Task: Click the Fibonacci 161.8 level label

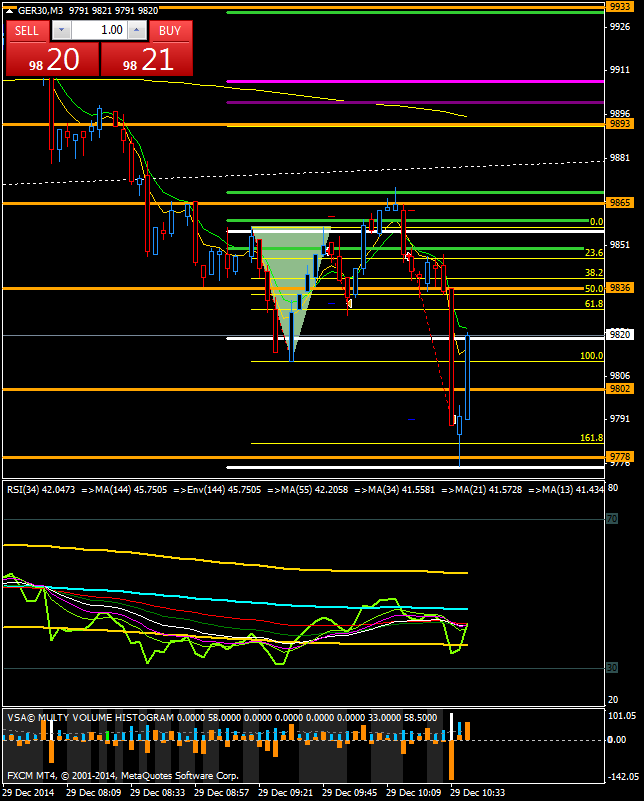Action: tap(591, 438)
